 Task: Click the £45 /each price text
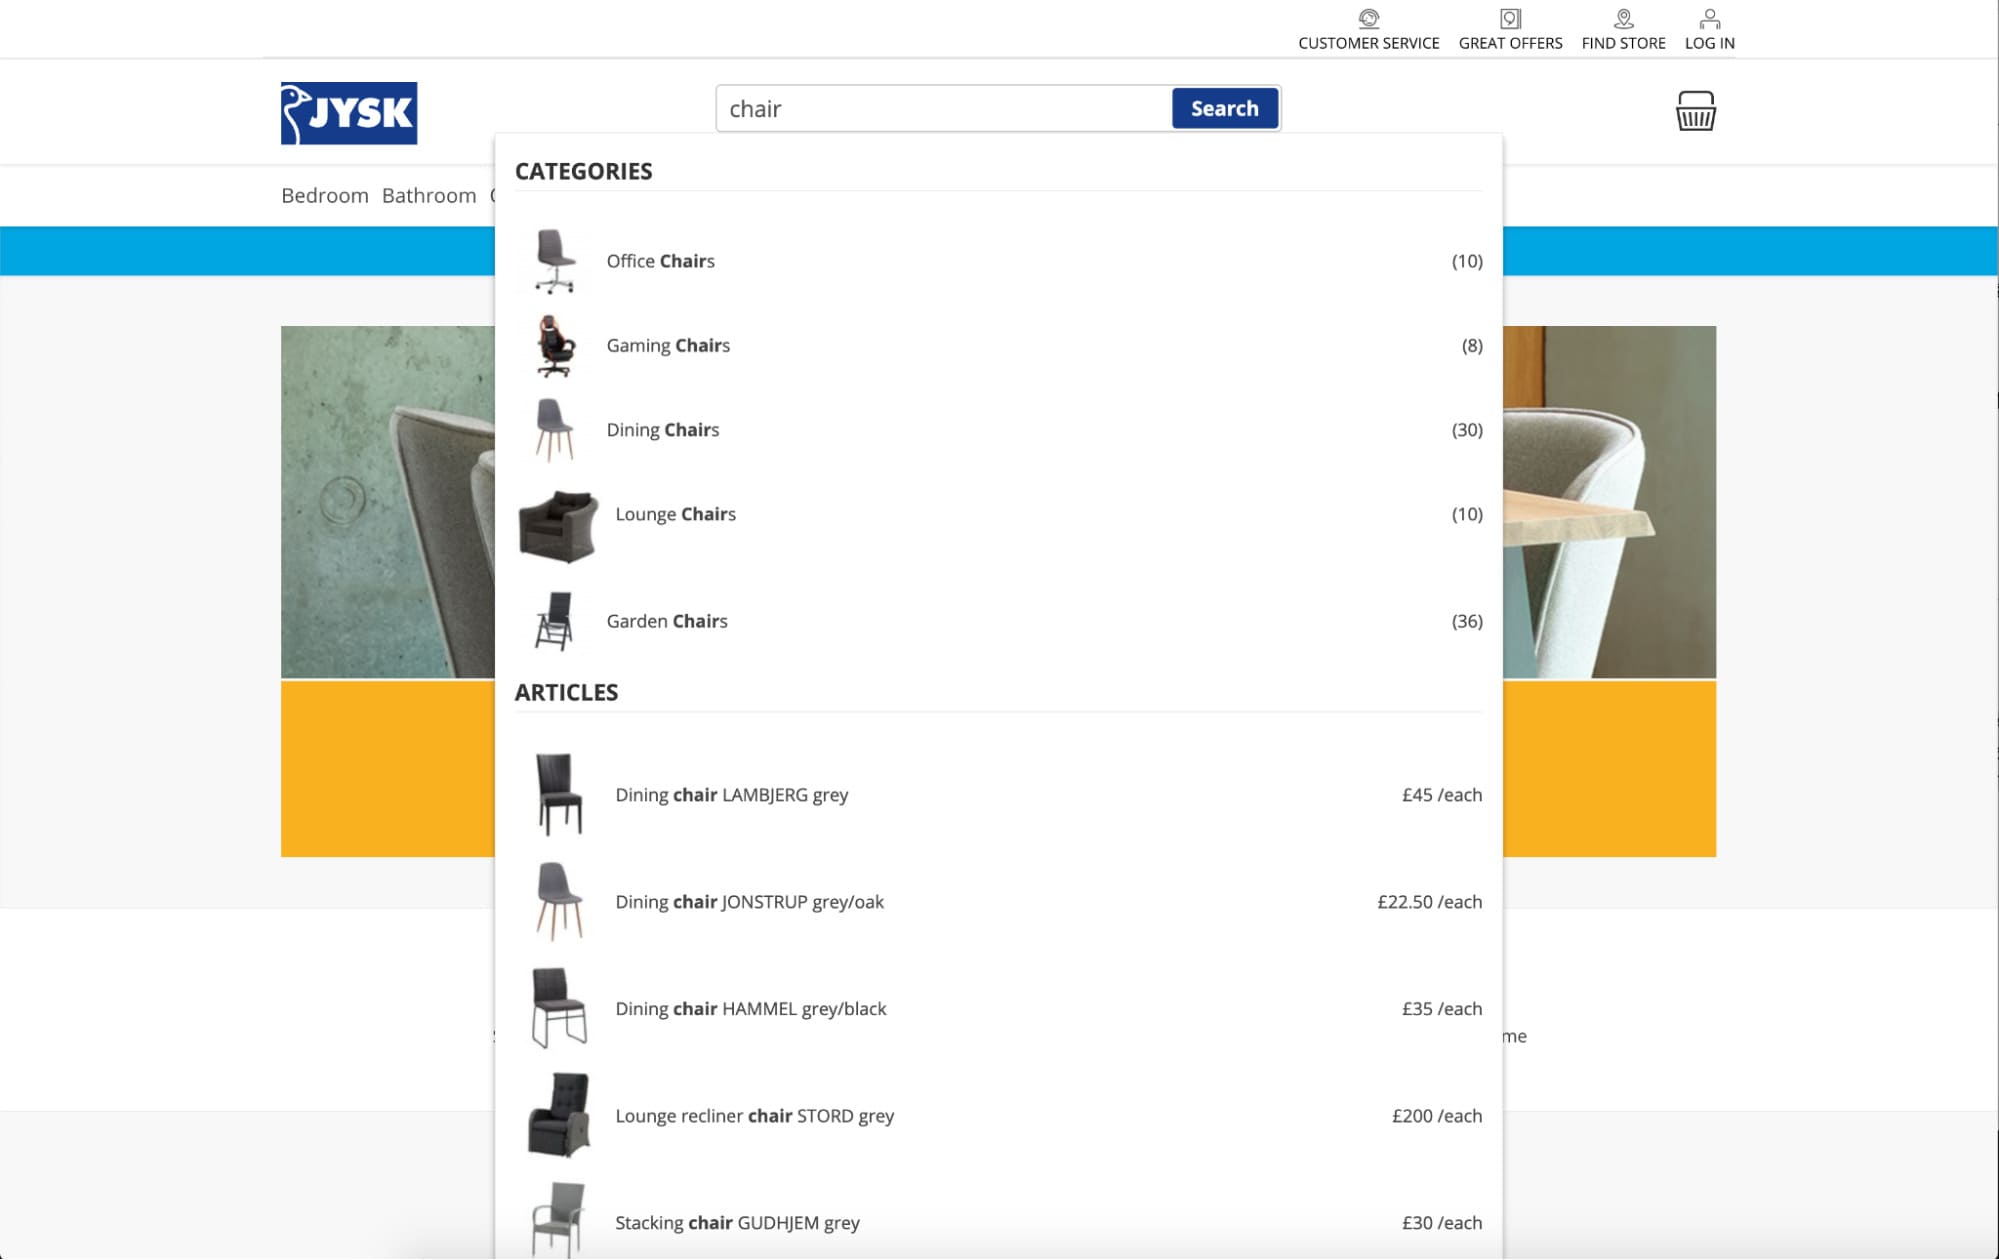[x=1442, y=795]
